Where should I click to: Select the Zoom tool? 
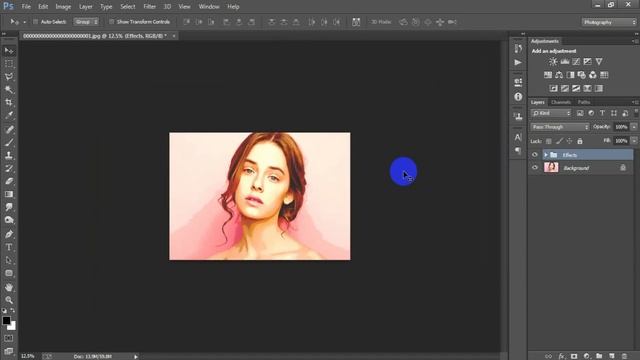tap(9, 300)
